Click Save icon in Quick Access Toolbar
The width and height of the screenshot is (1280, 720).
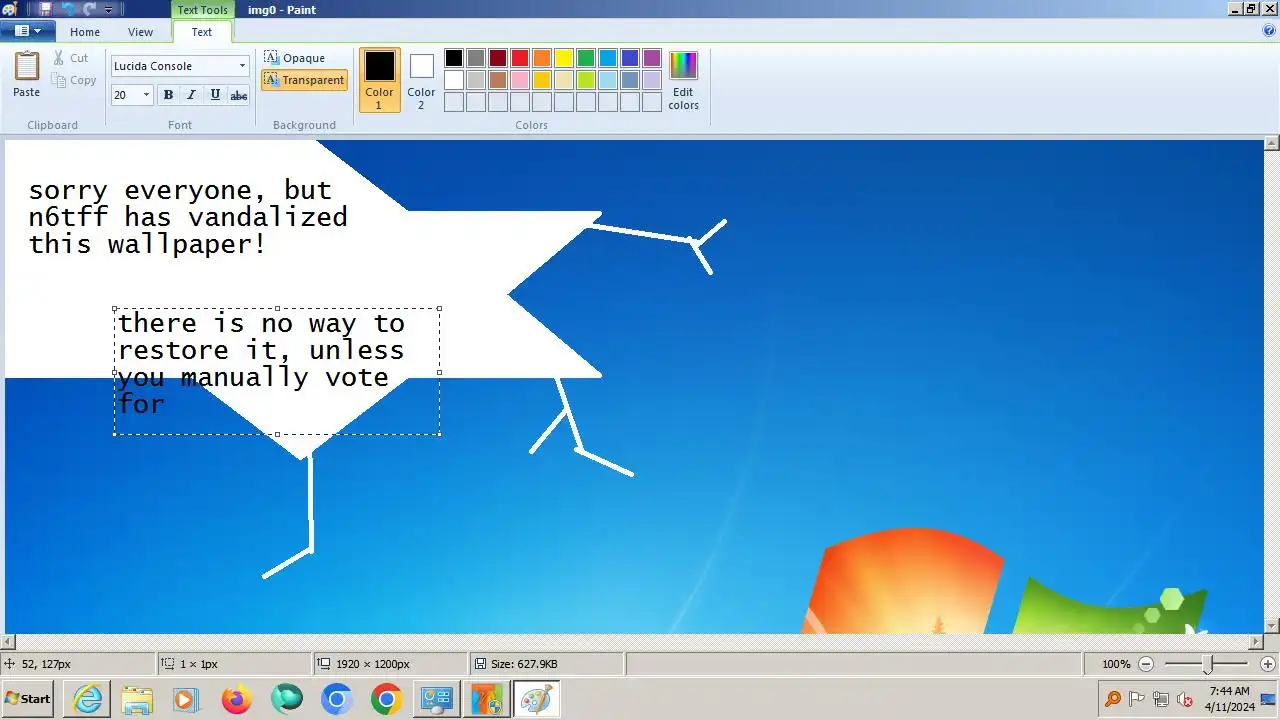[x=45, y=9]
